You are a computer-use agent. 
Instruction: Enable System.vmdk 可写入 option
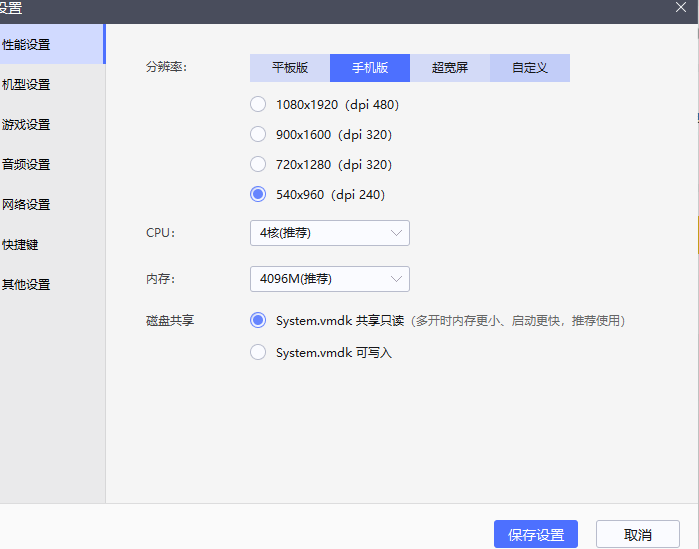coord(258,352)
